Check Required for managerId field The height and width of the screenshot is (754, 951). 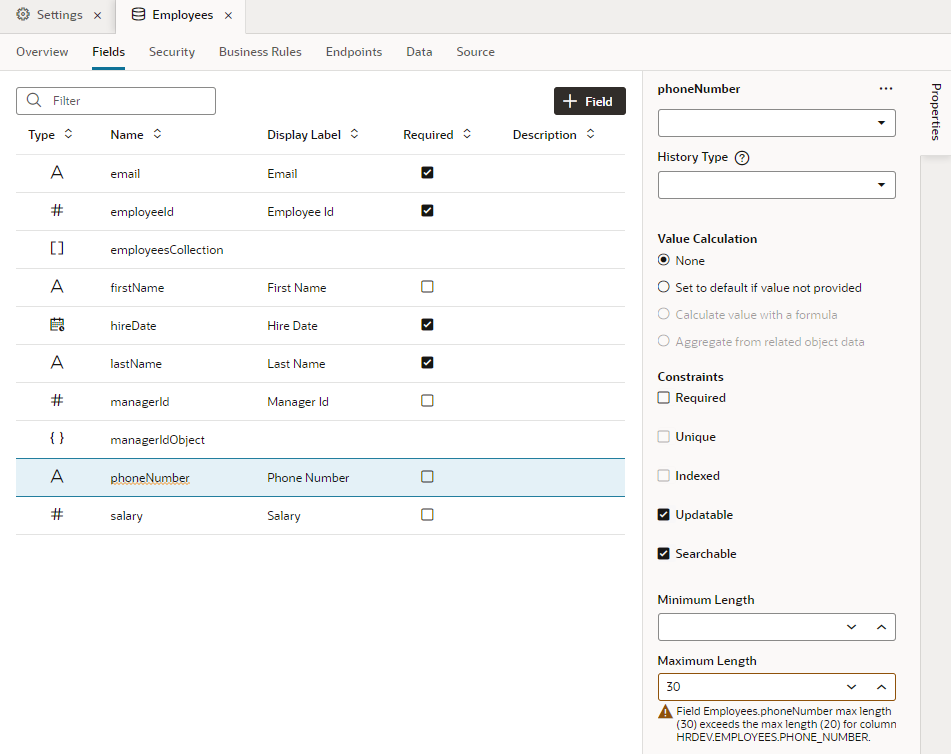point(427,400)
